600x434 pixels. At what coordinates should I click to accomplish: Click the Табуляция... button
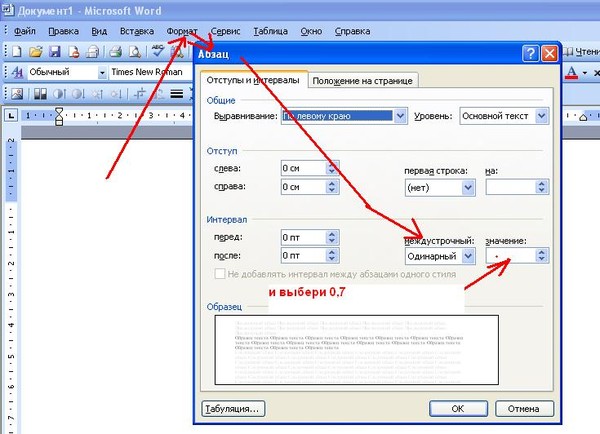tap(233, 408)
